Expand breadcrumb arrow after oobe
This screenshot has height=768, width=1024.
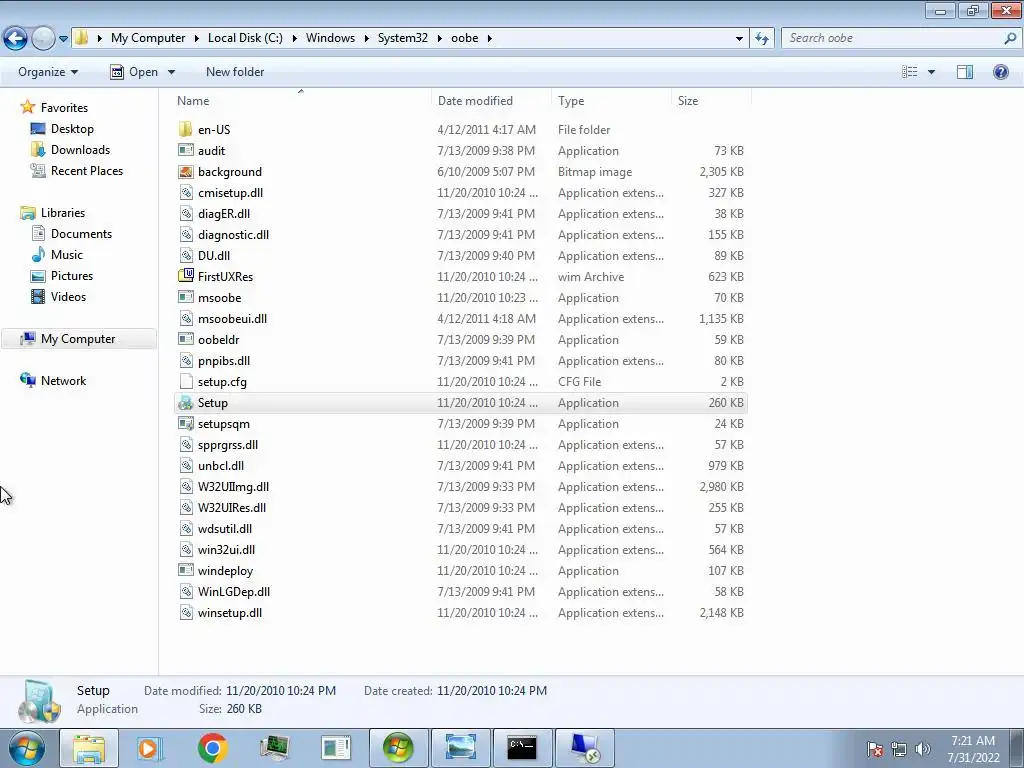pos(489,39)
